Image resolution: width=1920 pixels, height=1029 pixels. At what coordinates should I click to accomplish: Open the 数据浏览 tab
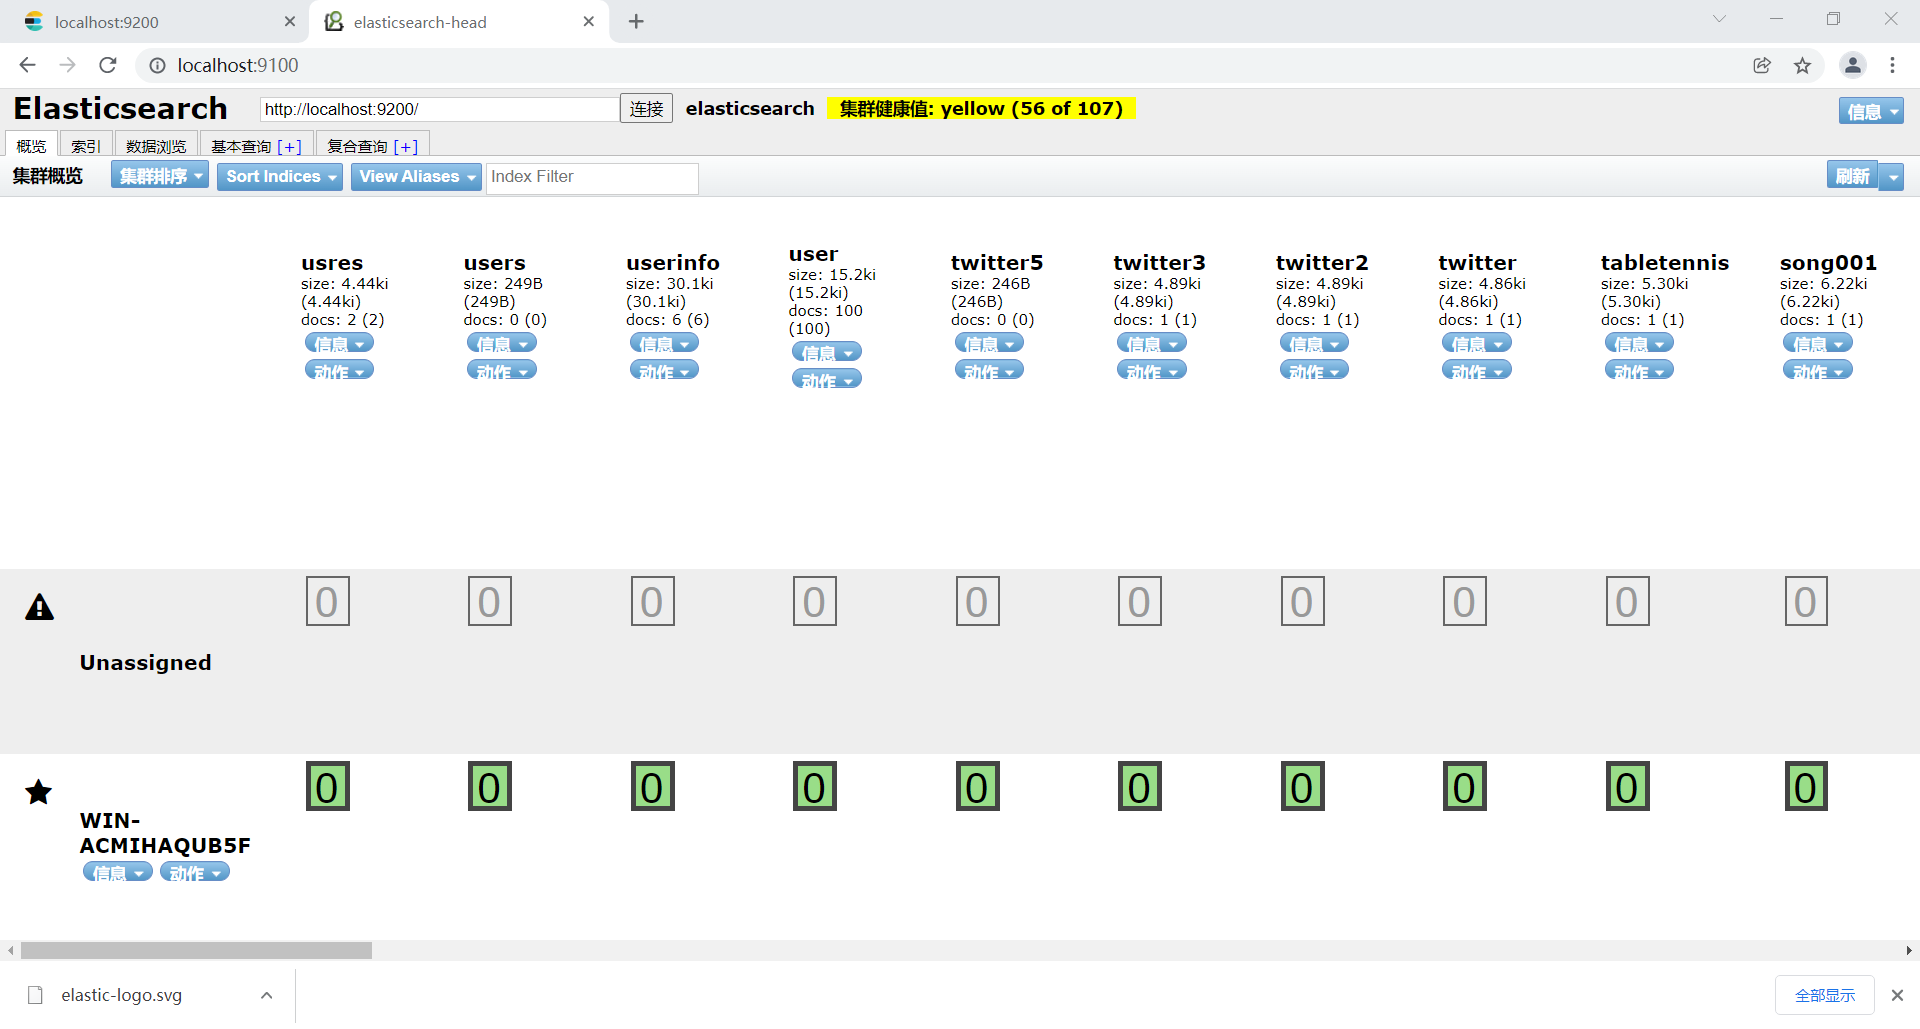[156, 145]
